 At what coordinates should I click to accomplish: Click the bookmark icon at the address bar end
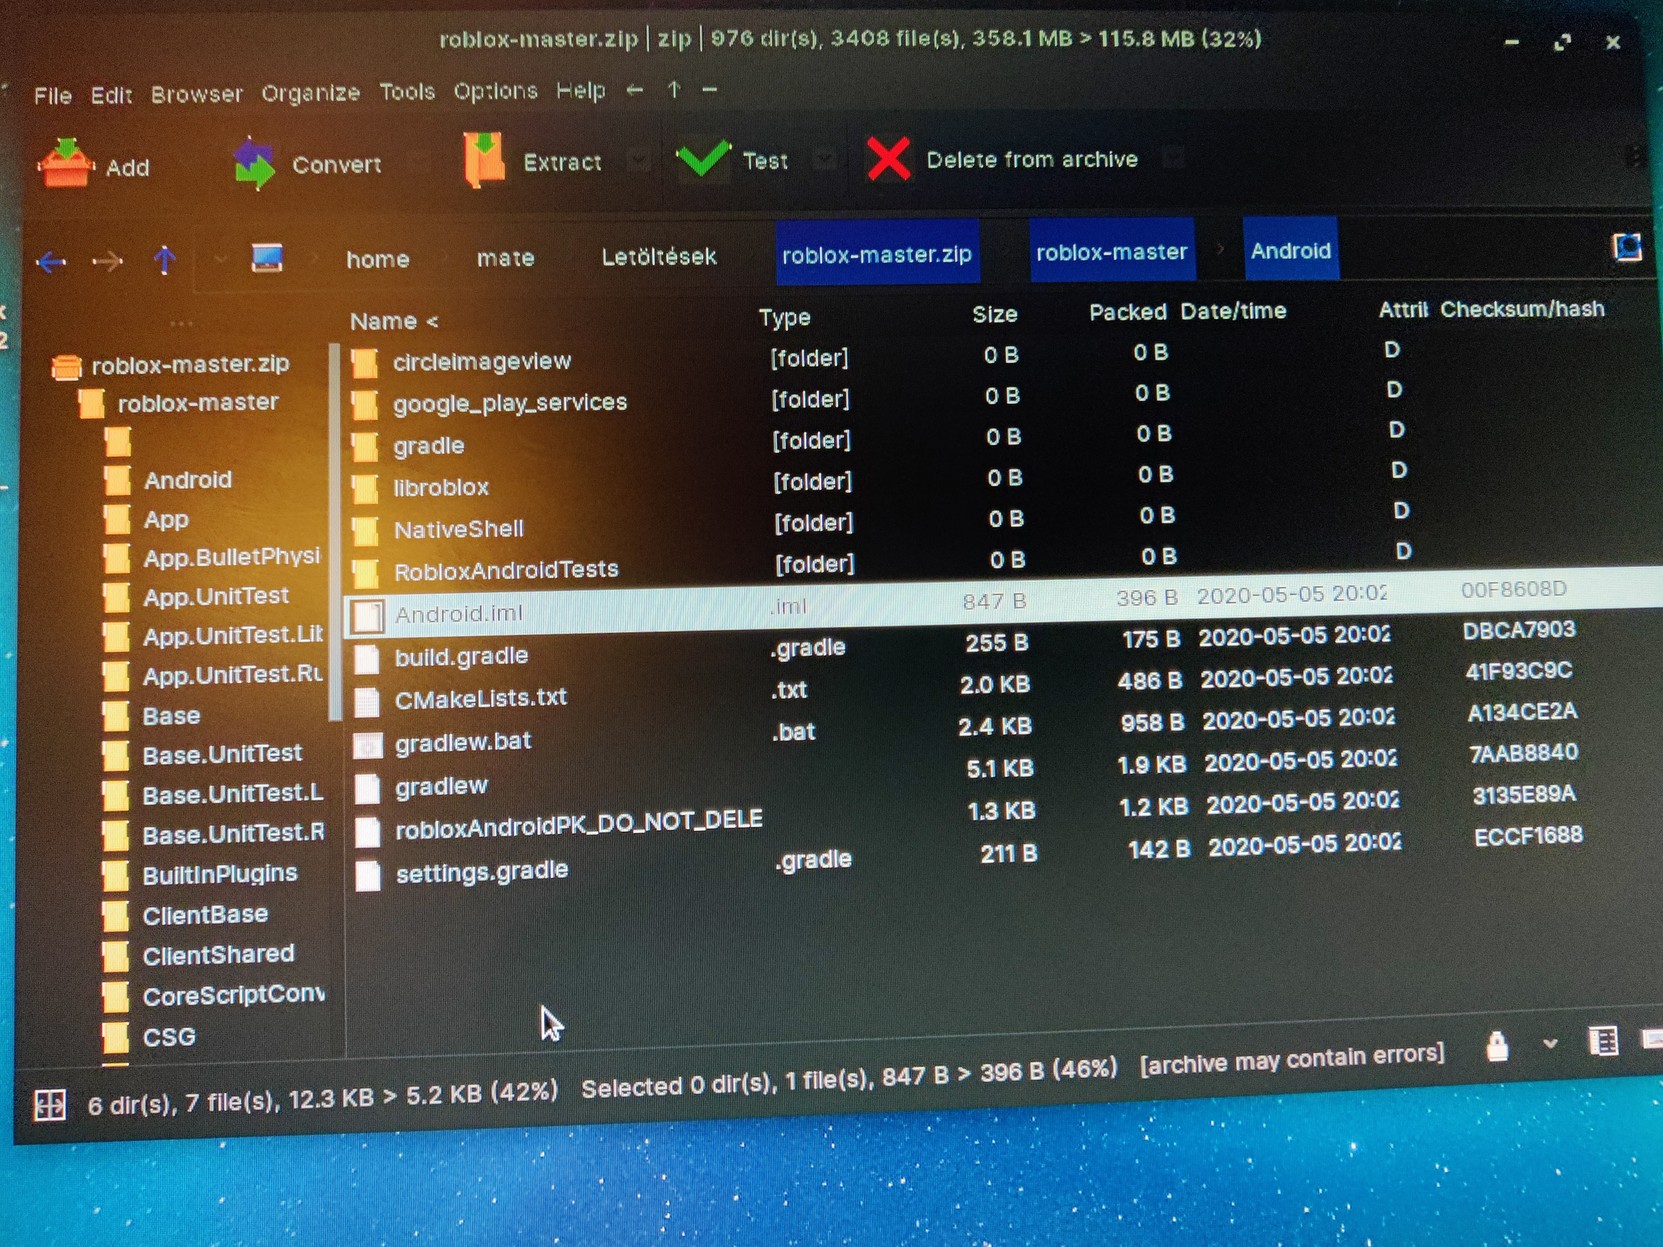click(x=1627, y=246)
